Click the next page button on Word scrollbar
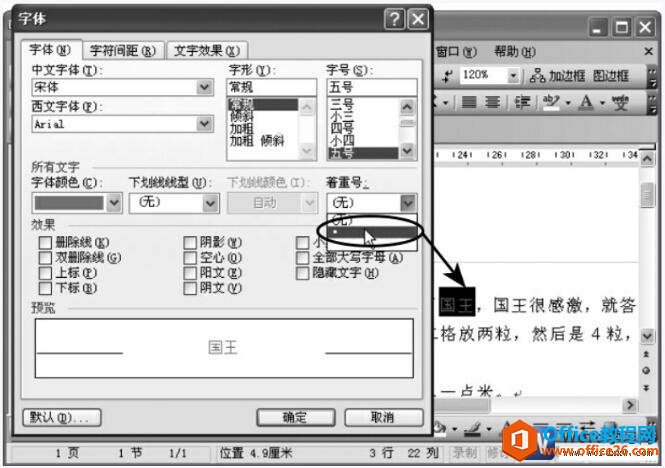Screen dimensions: 665x468 point(646,388)
